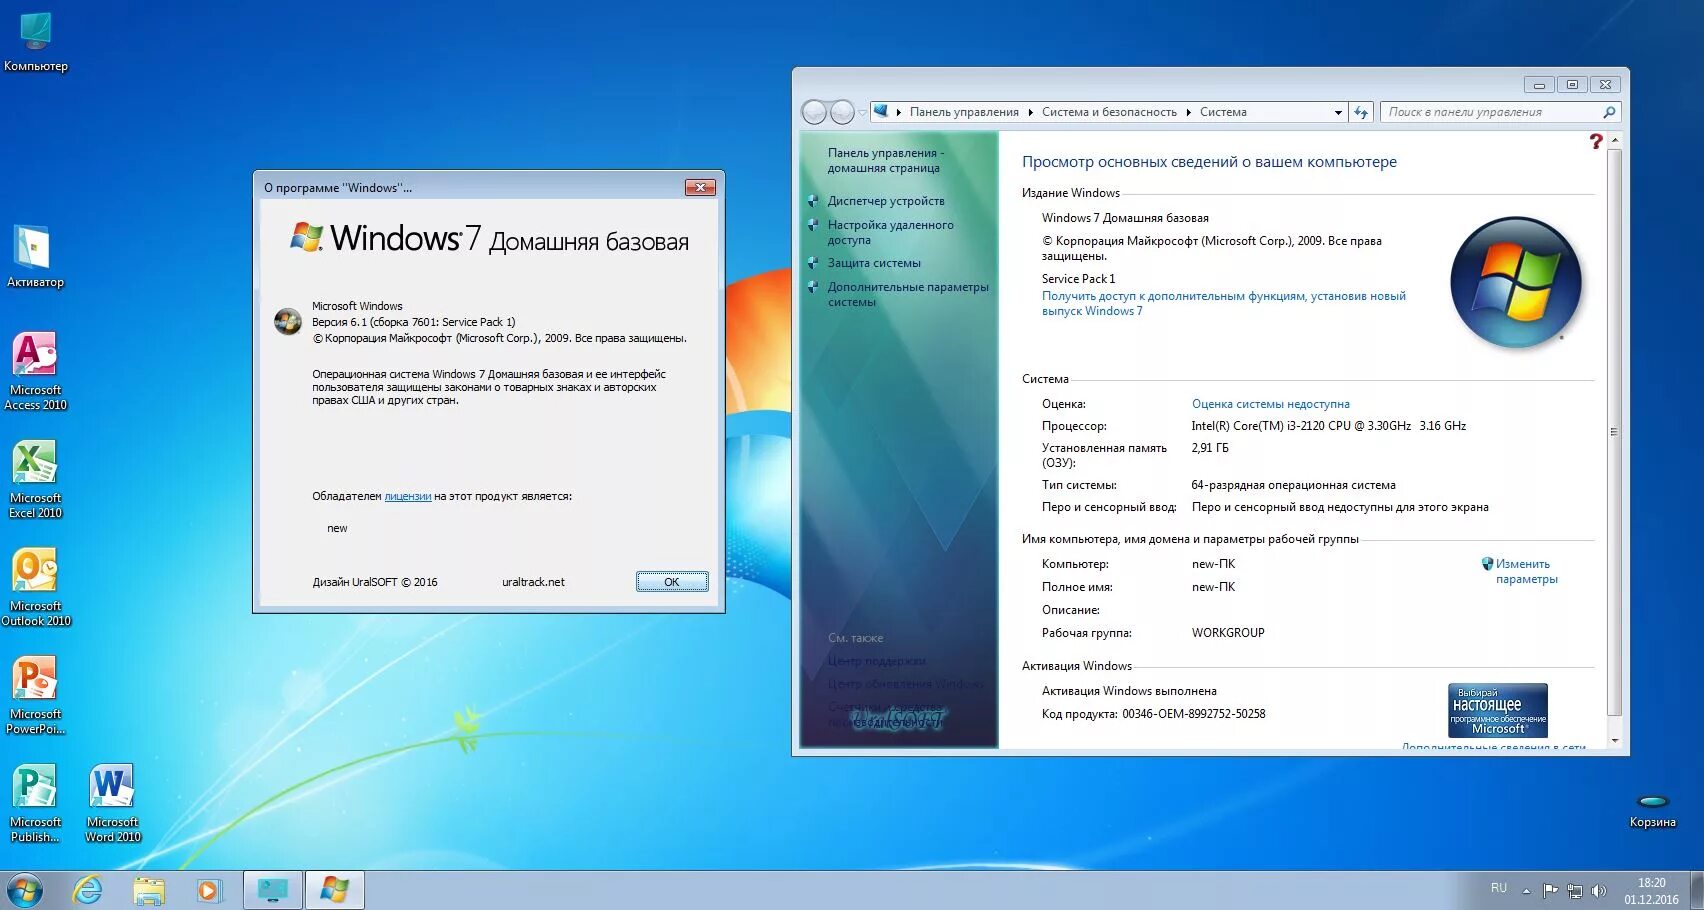The image size is (1704, 910).
Task: Click the Оценка системы недоступна link
Action: point(1270,404)
